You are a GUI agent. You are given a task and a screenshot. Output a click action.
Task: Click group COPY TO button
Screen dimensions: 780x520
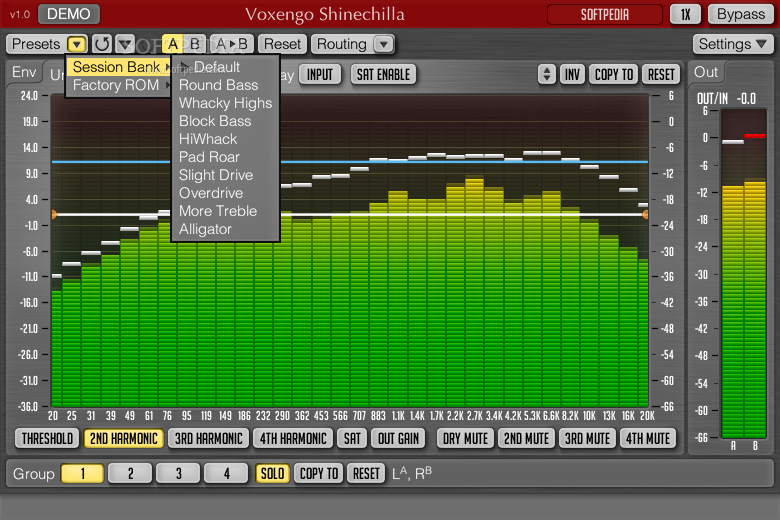click(x=319, y=473)
